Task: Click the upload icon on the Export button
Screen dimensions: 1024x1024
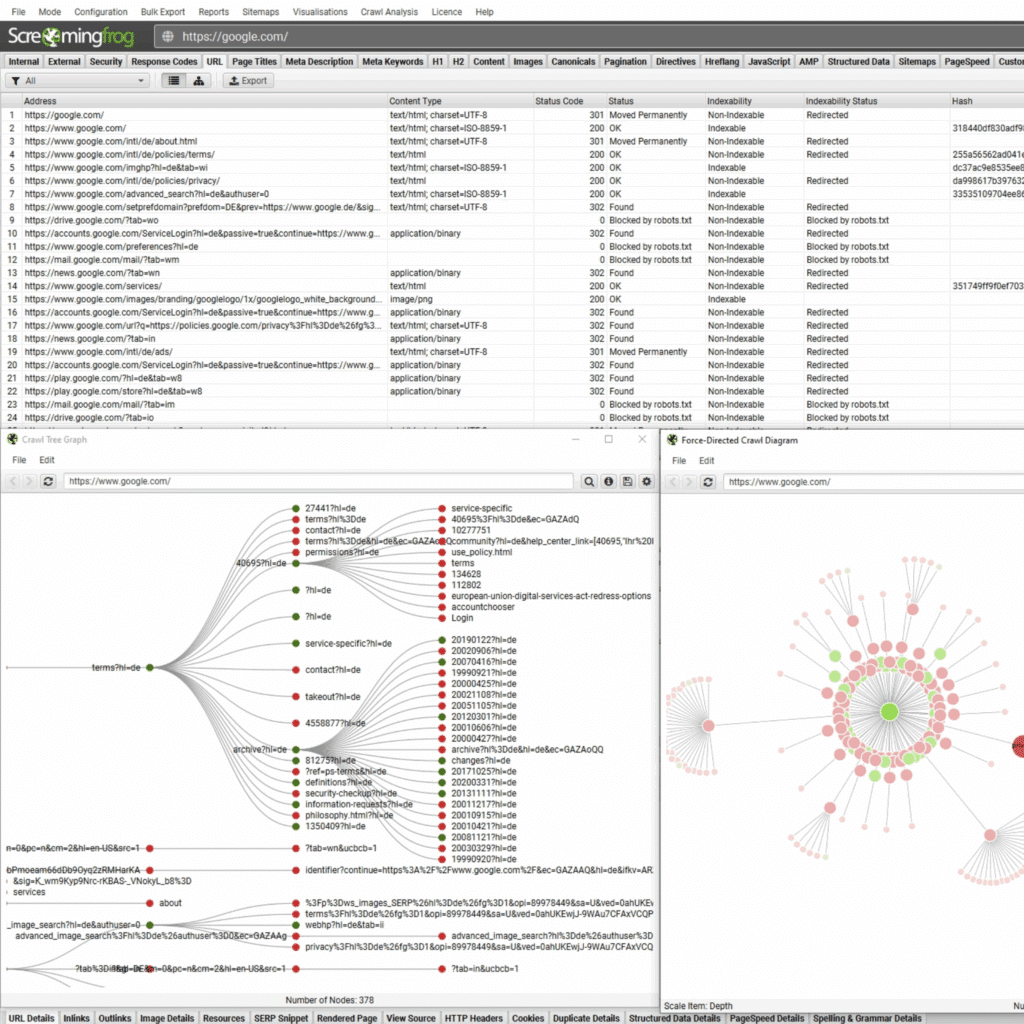Action: pyautogui.click(x=234, y=81)
